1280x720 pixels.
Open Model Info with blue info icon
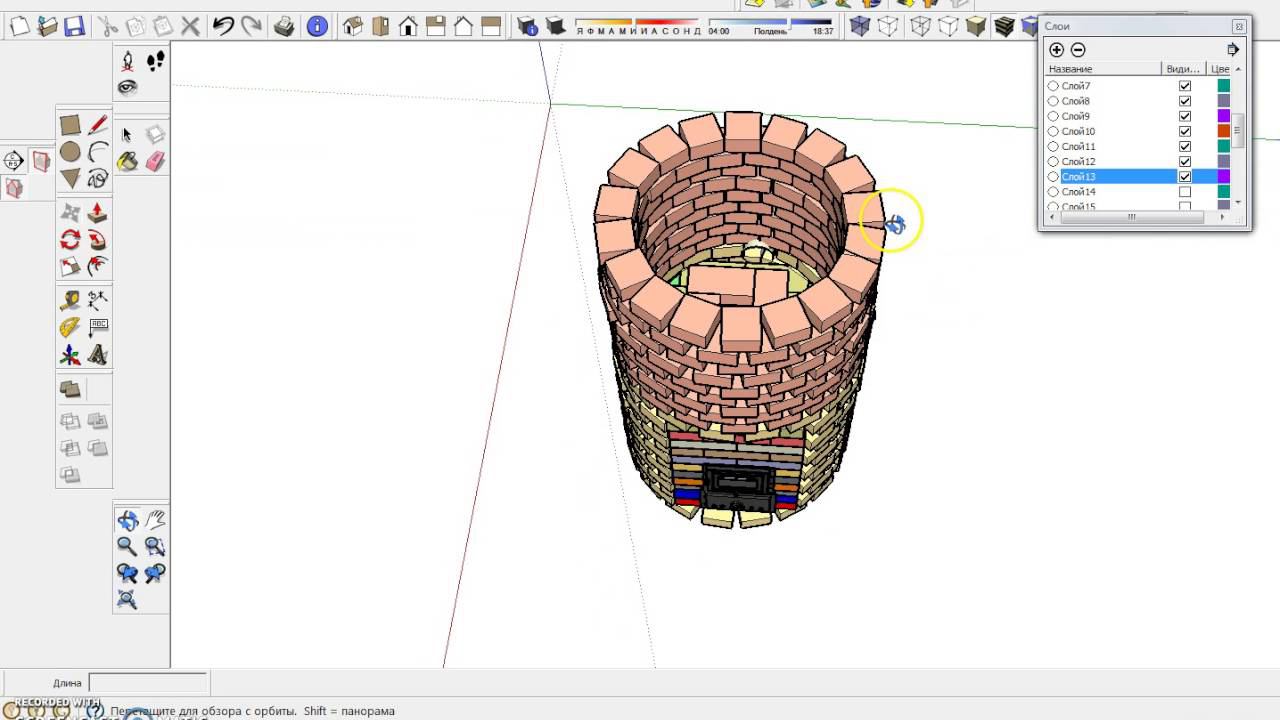[317, 27]
